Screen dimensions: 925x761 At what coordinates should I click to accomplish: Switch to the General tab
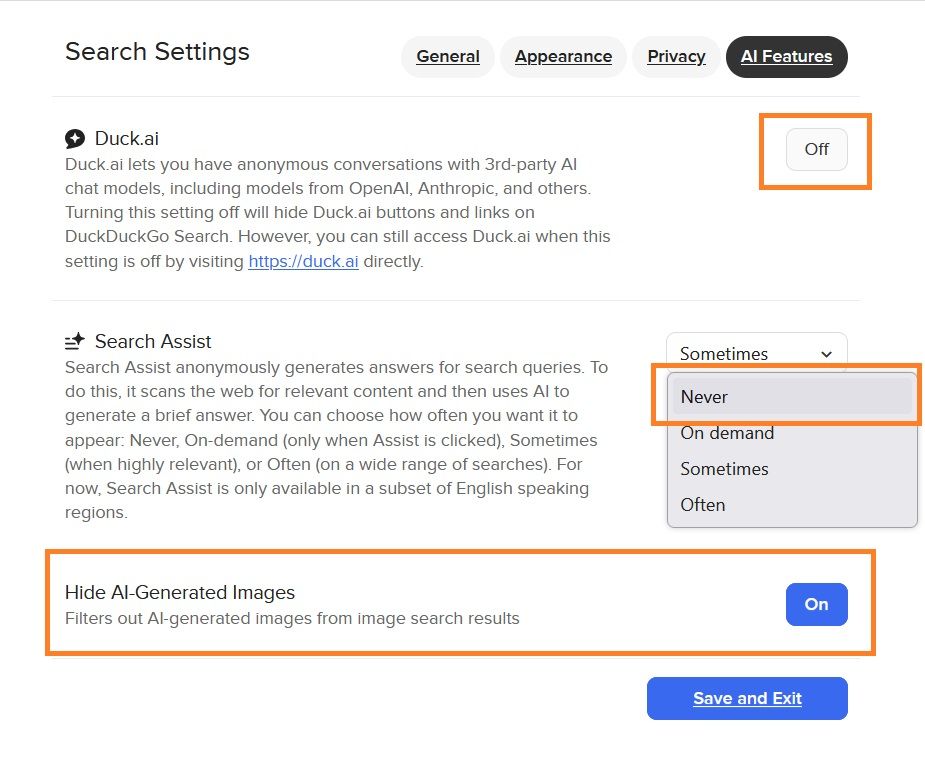point(448,57)
